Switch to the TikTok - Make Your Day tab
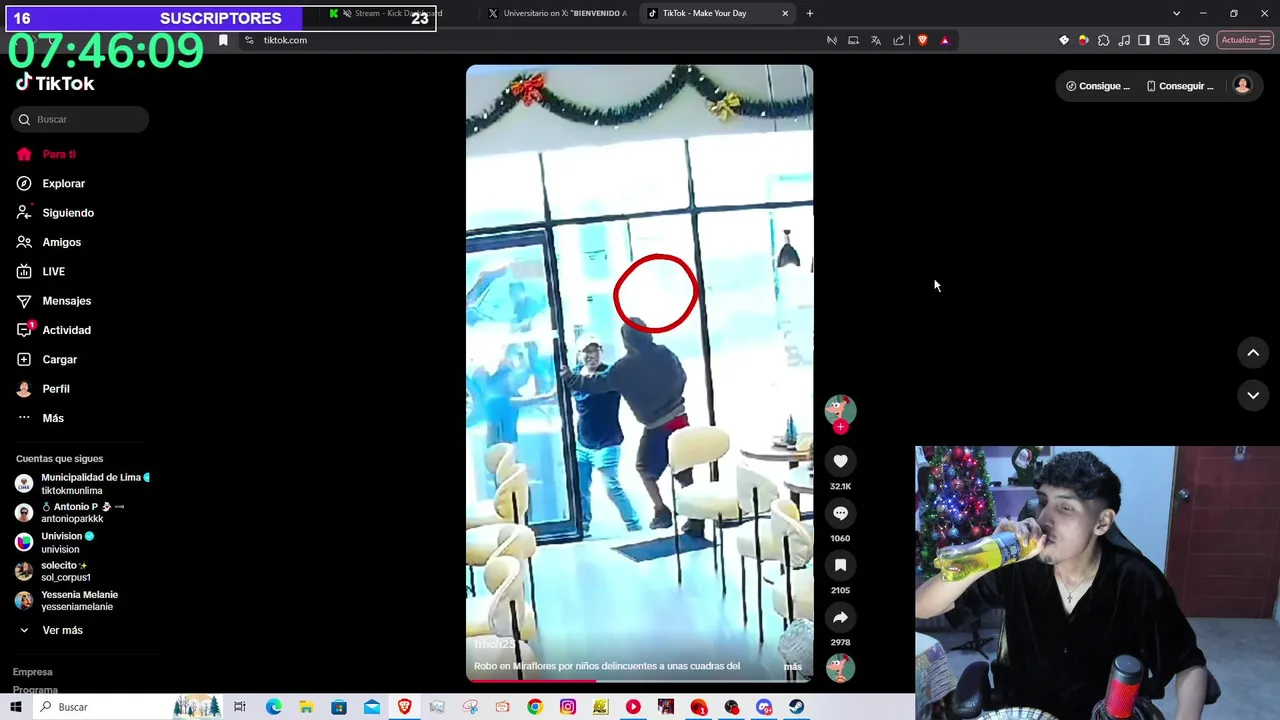 [x=704, y=13]
